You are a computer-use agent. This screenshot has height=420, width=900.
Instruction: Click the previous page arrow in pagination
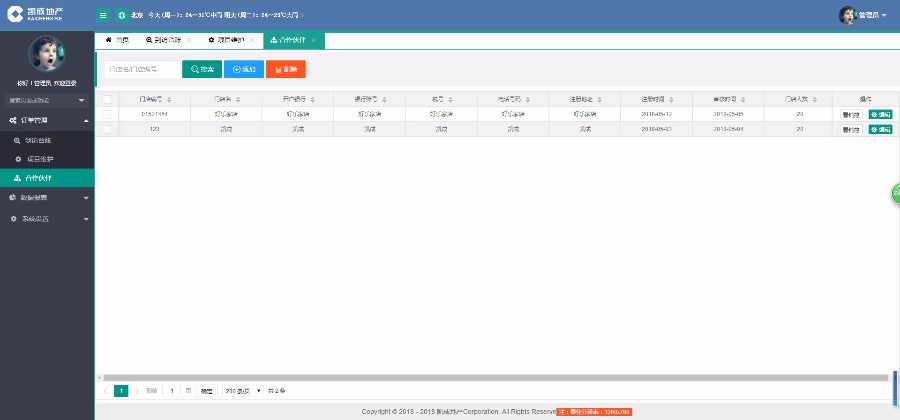(106, 391)
